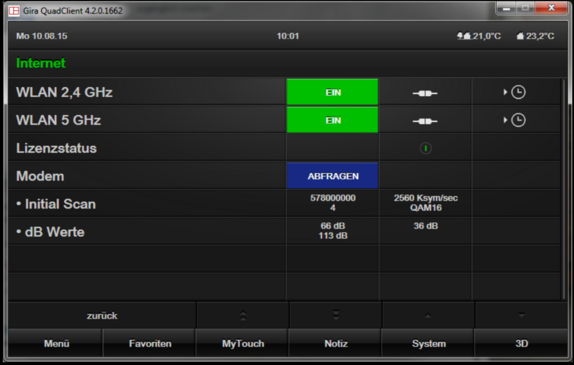Open the Menü tab
The height and width of the screenshot is (365, 574).
point(56,343)
